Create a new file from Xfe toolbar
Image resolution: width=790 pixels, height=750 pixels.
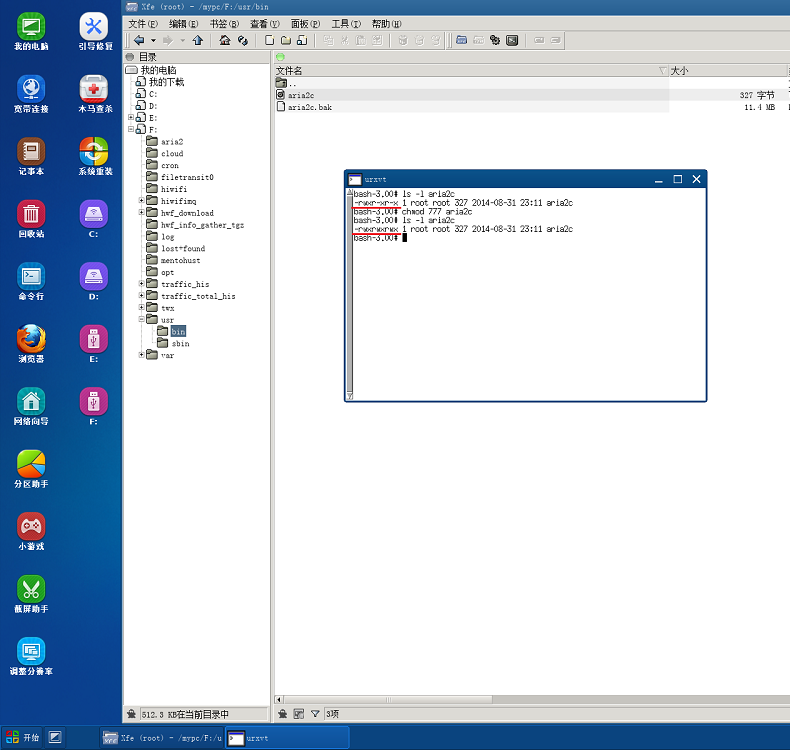coord(270,40)
